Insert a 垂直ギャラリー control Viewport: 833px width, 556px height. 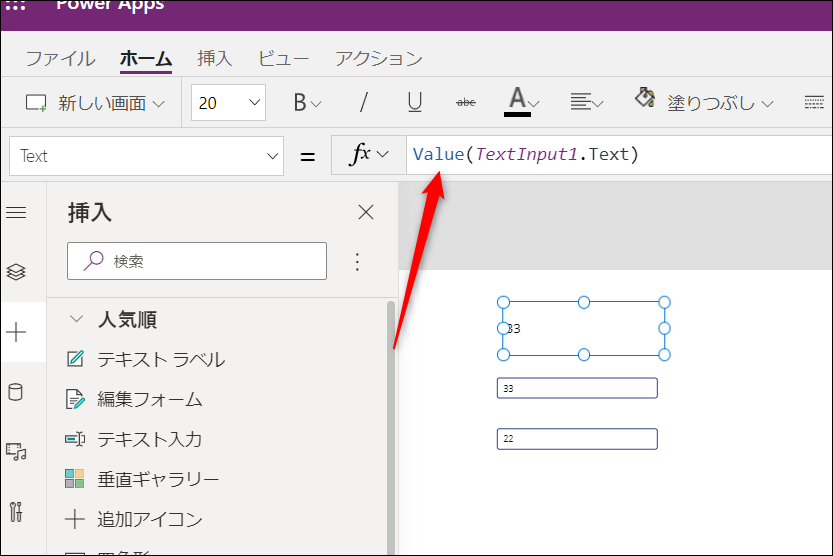(142, 479)
